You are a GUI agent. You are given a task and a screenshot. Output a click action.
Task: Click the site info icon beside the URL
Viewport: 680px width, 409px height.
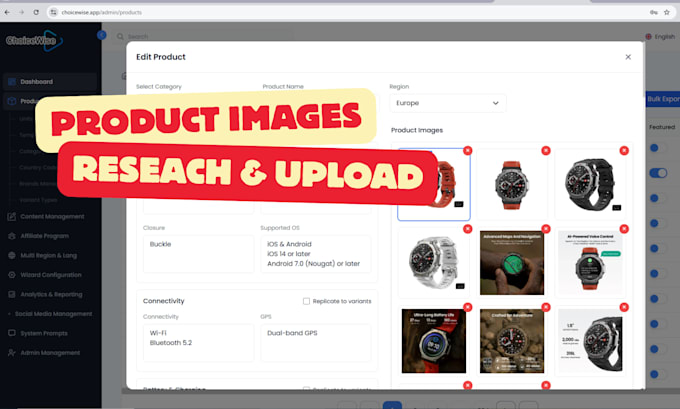click(53, 12)
